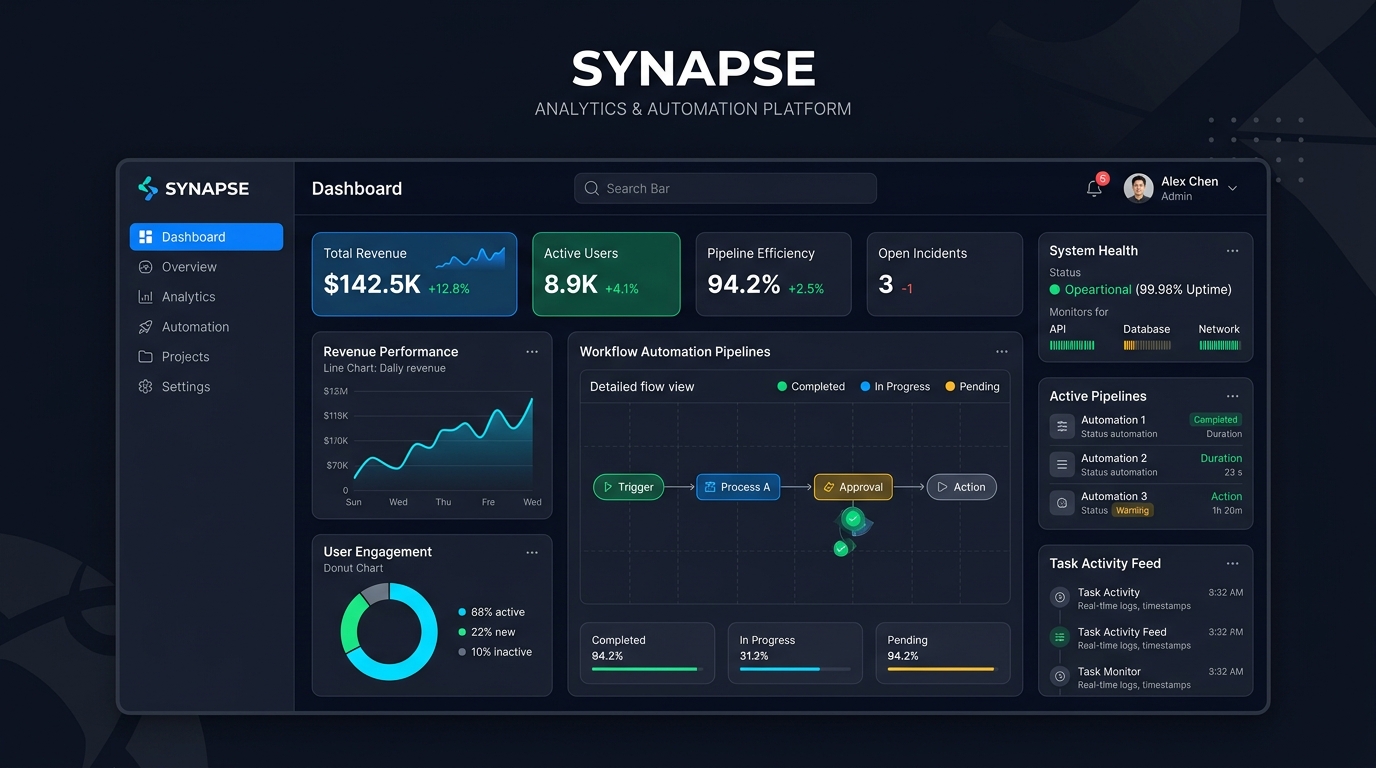
Task: Click the Warning badge on Automation 3
Action: pyautogui.click(x=1132, y=510)
